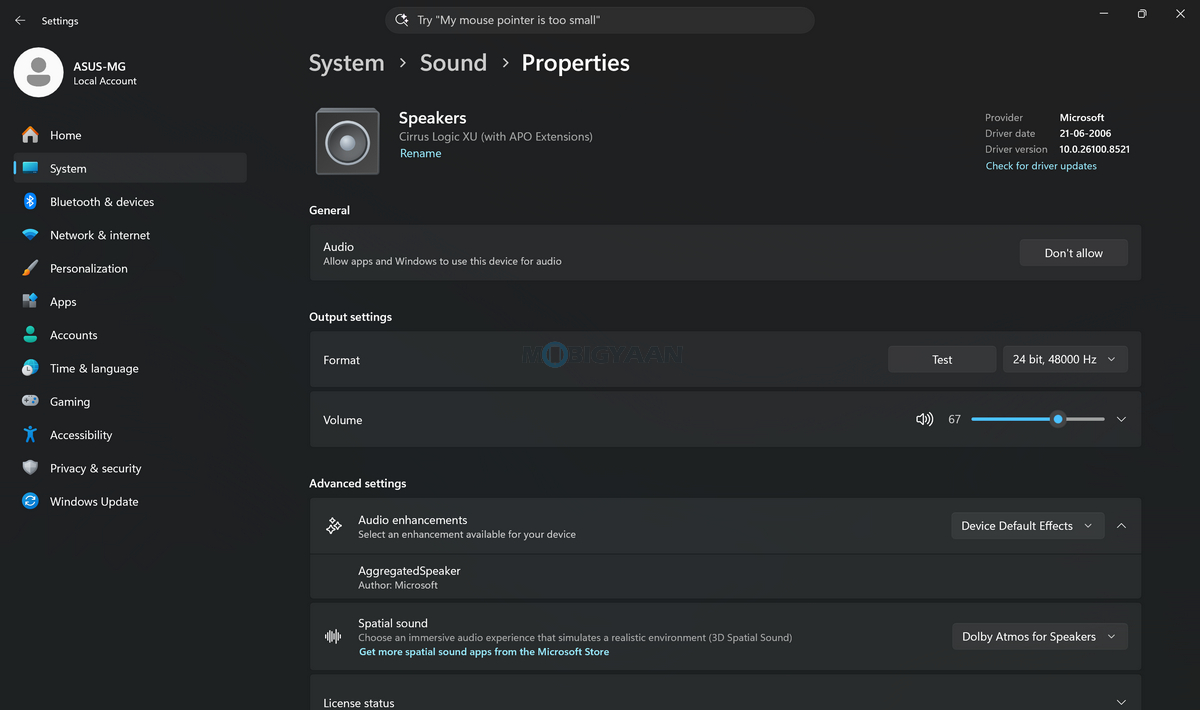1200x710 pixels.
Task: Mute speakers via the volume speaker icon
Action: coord(924,419)
